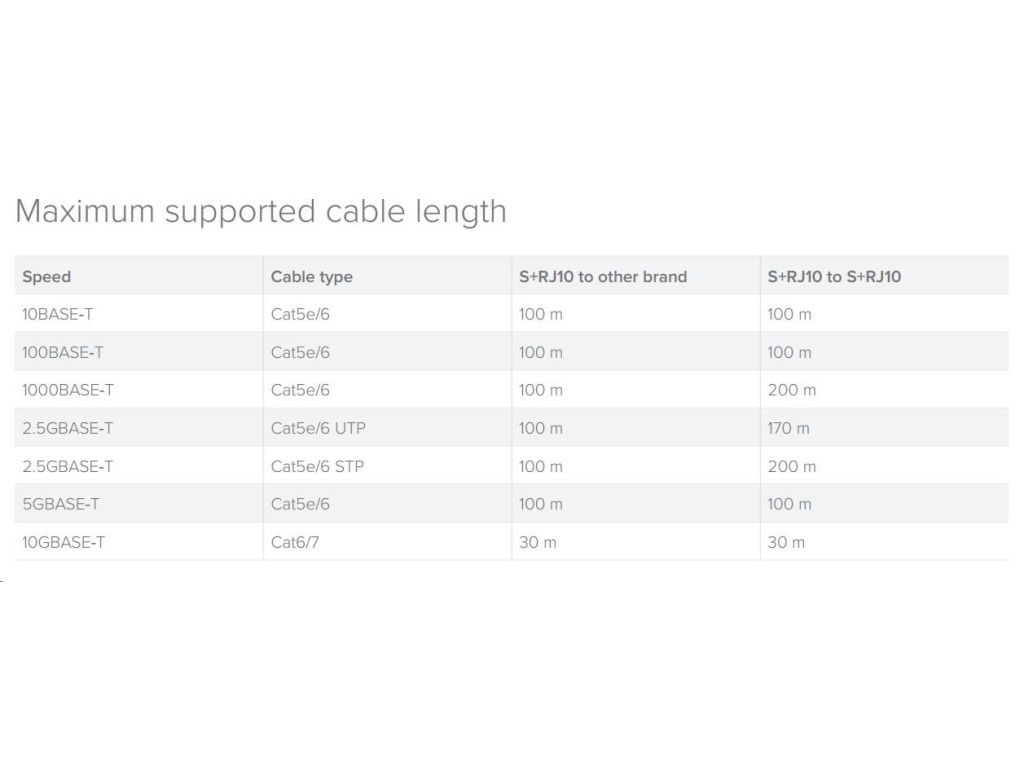Click 30 m under 'S+RJ10 to S+RJ10'
The width and height of the screenshot is (1024, 768).
[x=785, y=542]
